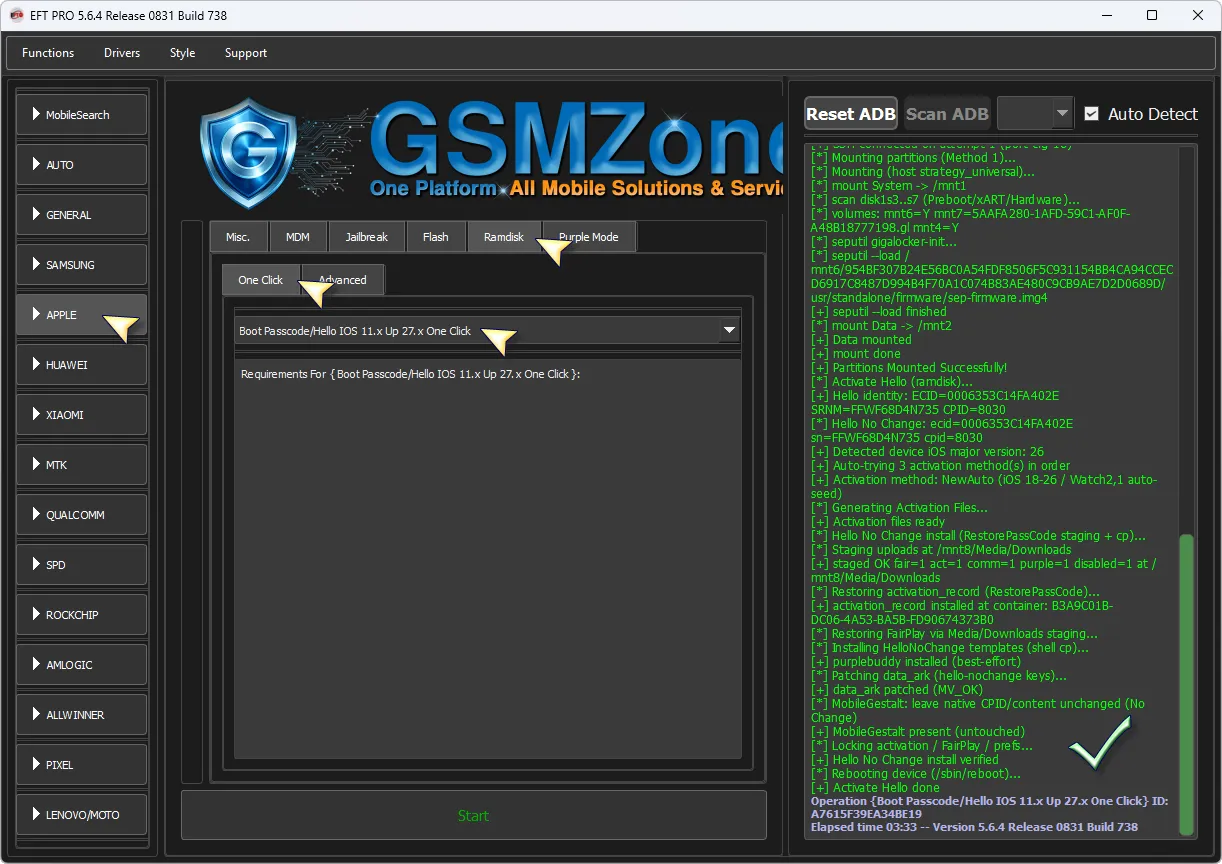The height and width of the screenshot is (864, 1222).
Task: Expand the HUAWEI category
Action: pyautogui.click(x=82, y=365)
